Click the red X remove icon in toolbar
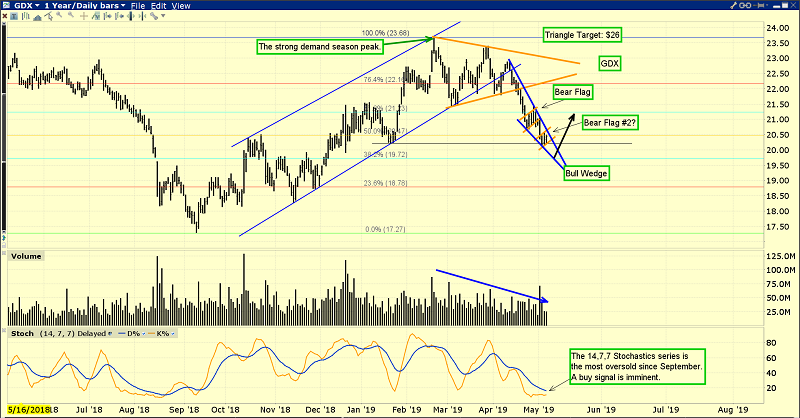 click(5, 16)
